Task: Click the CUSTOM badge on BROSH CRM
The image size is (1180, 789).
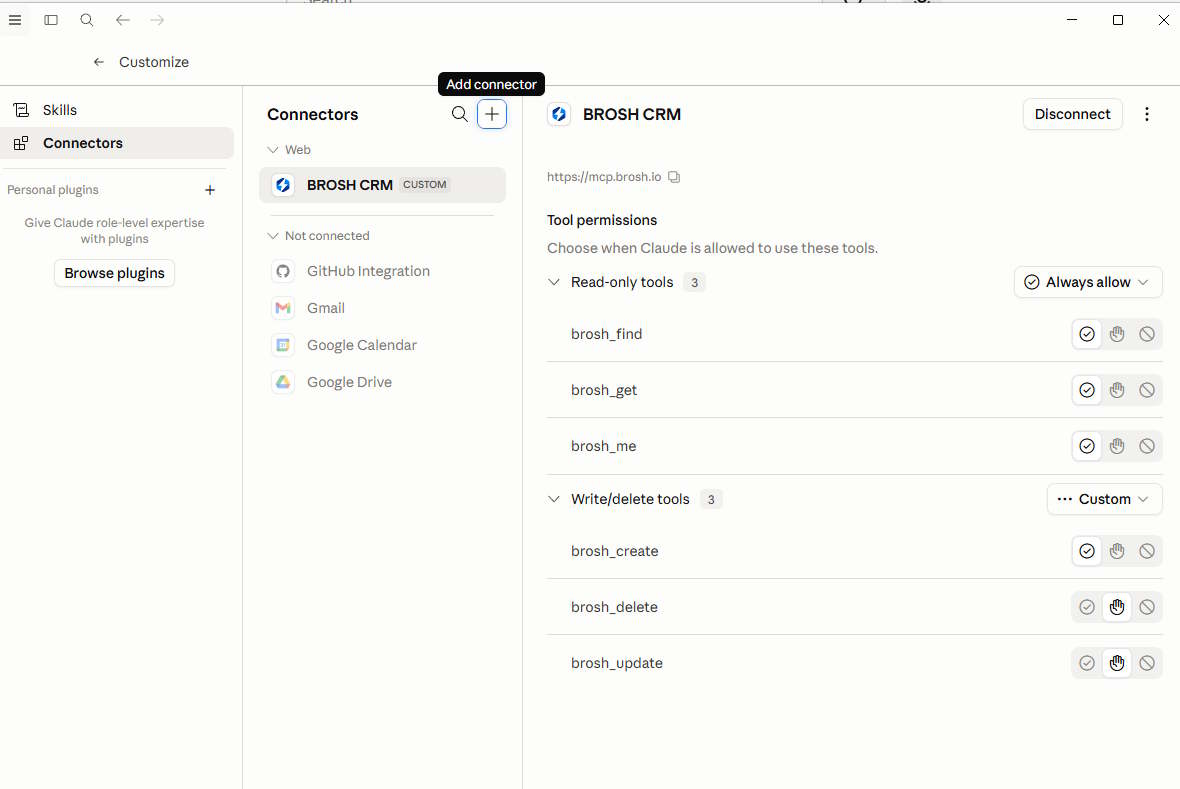Action: tap(424, 184)
